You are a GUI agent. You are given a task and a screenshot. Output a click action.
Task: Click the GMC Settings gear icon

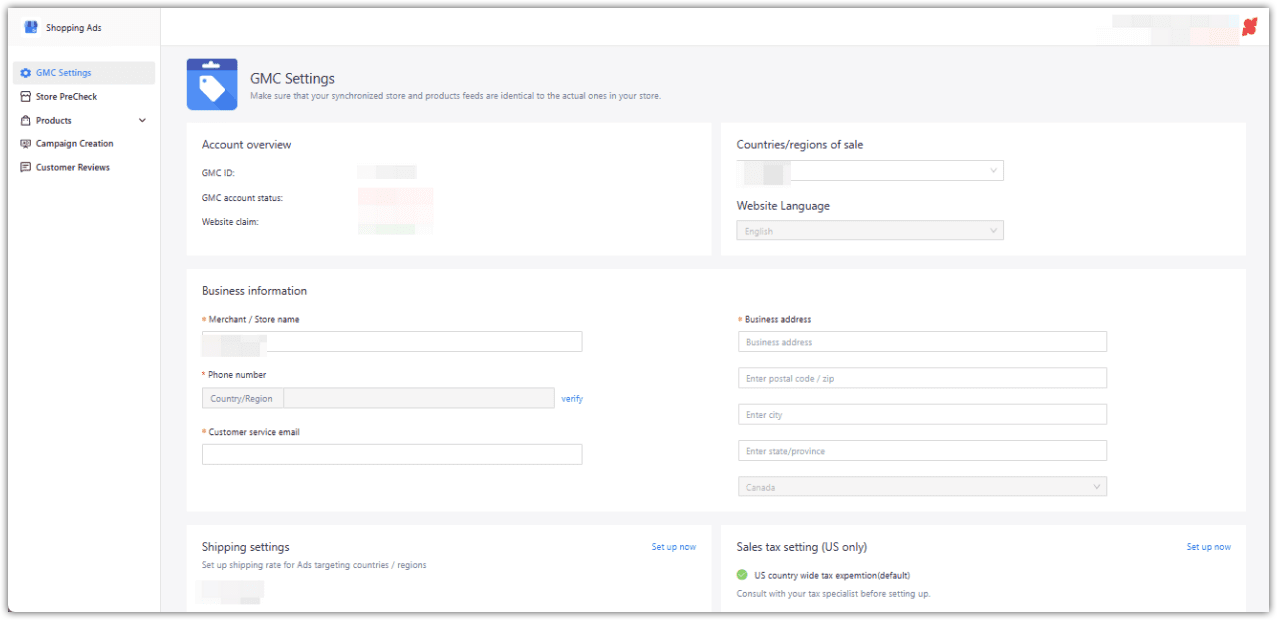pyautogui.click(x=26, y=73)
